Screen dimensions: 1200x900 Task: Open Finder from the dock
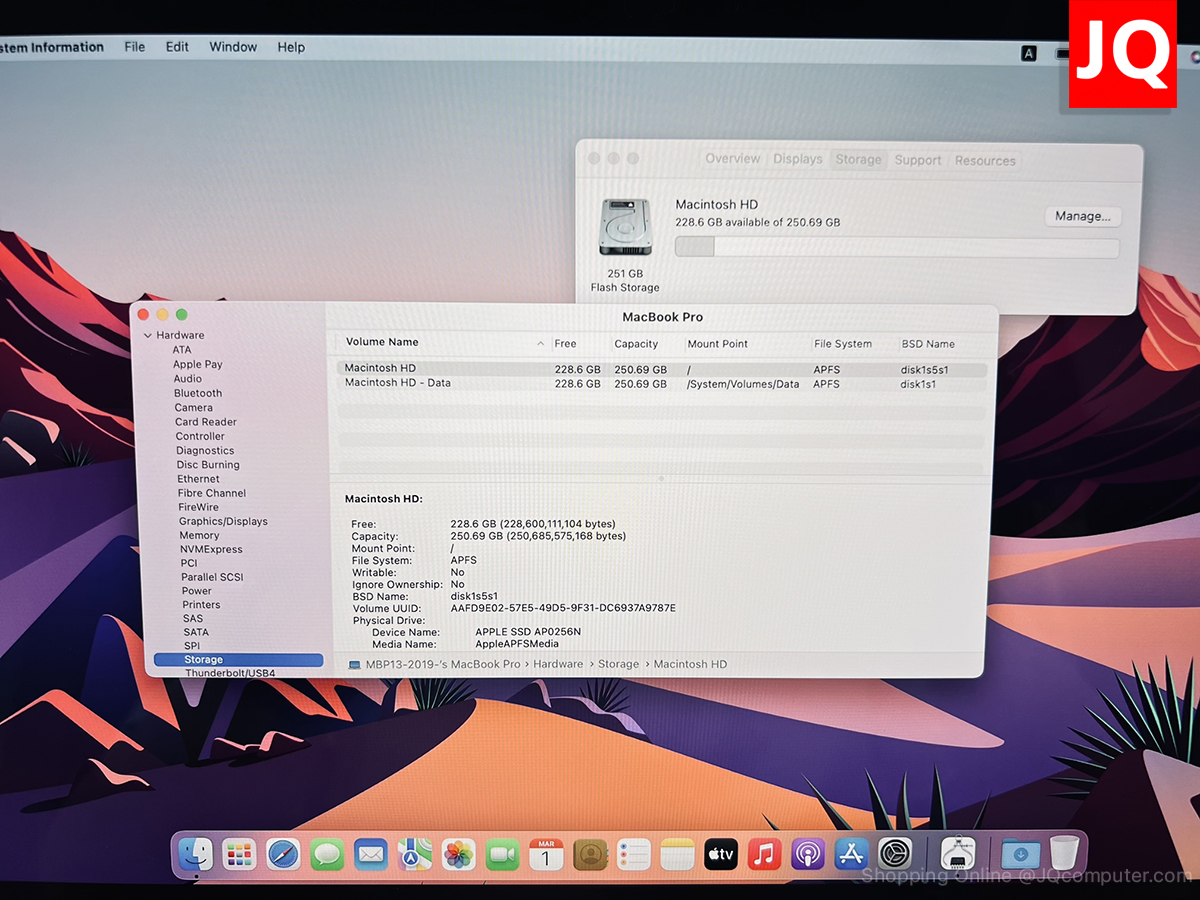point(195,854)
